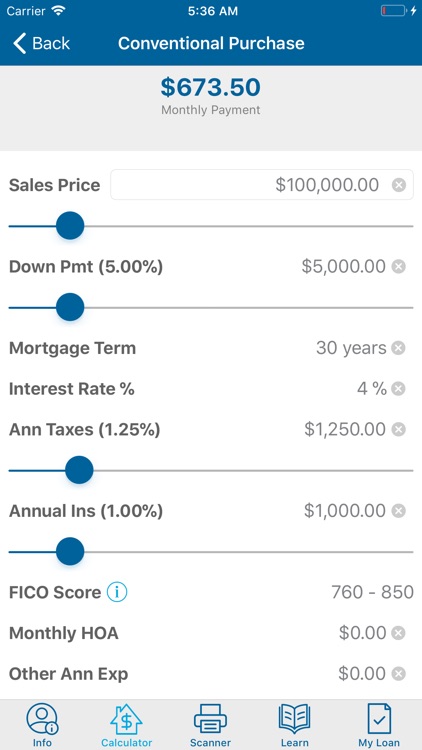Click the Sales Price slider handle
Image resolution: width=422 pixels, height=750 pixels.
coord(70,226)
